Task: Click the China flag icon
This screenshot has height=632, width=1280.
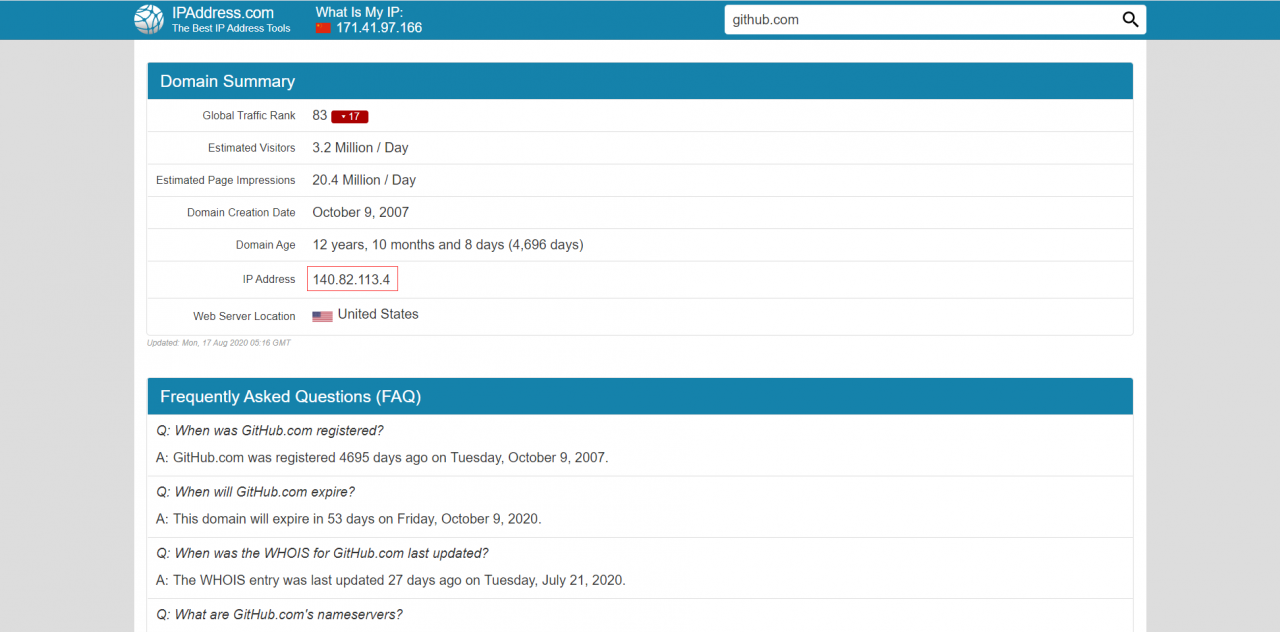Action: tap(323, 28)
